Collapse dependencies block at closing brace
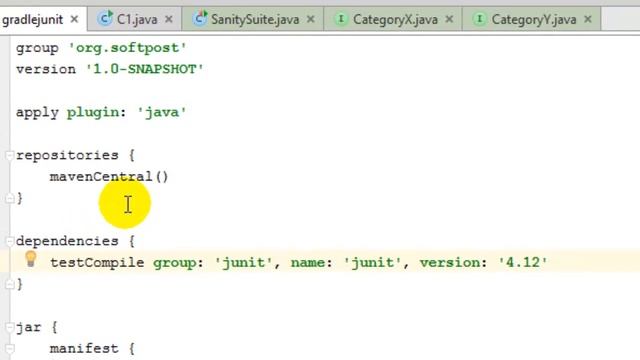 tap(9, 284)
